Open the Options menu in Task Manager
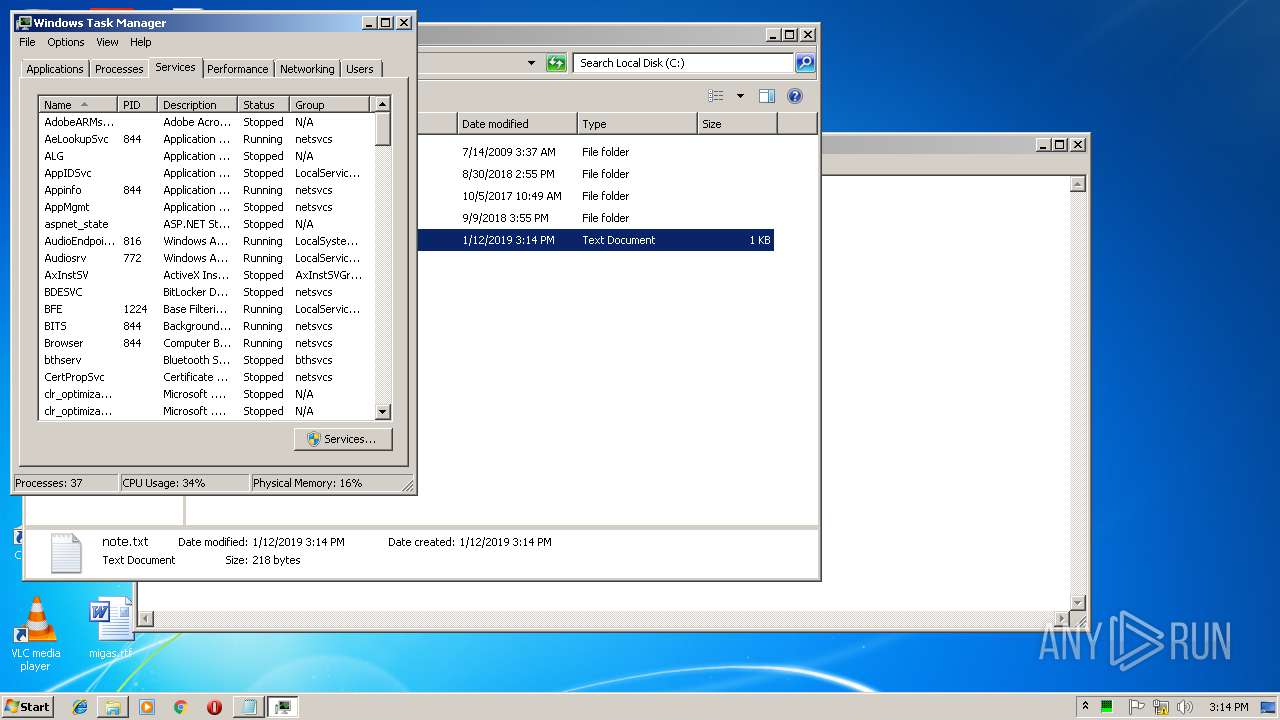 pyautogui.click(x=66, y=42)
